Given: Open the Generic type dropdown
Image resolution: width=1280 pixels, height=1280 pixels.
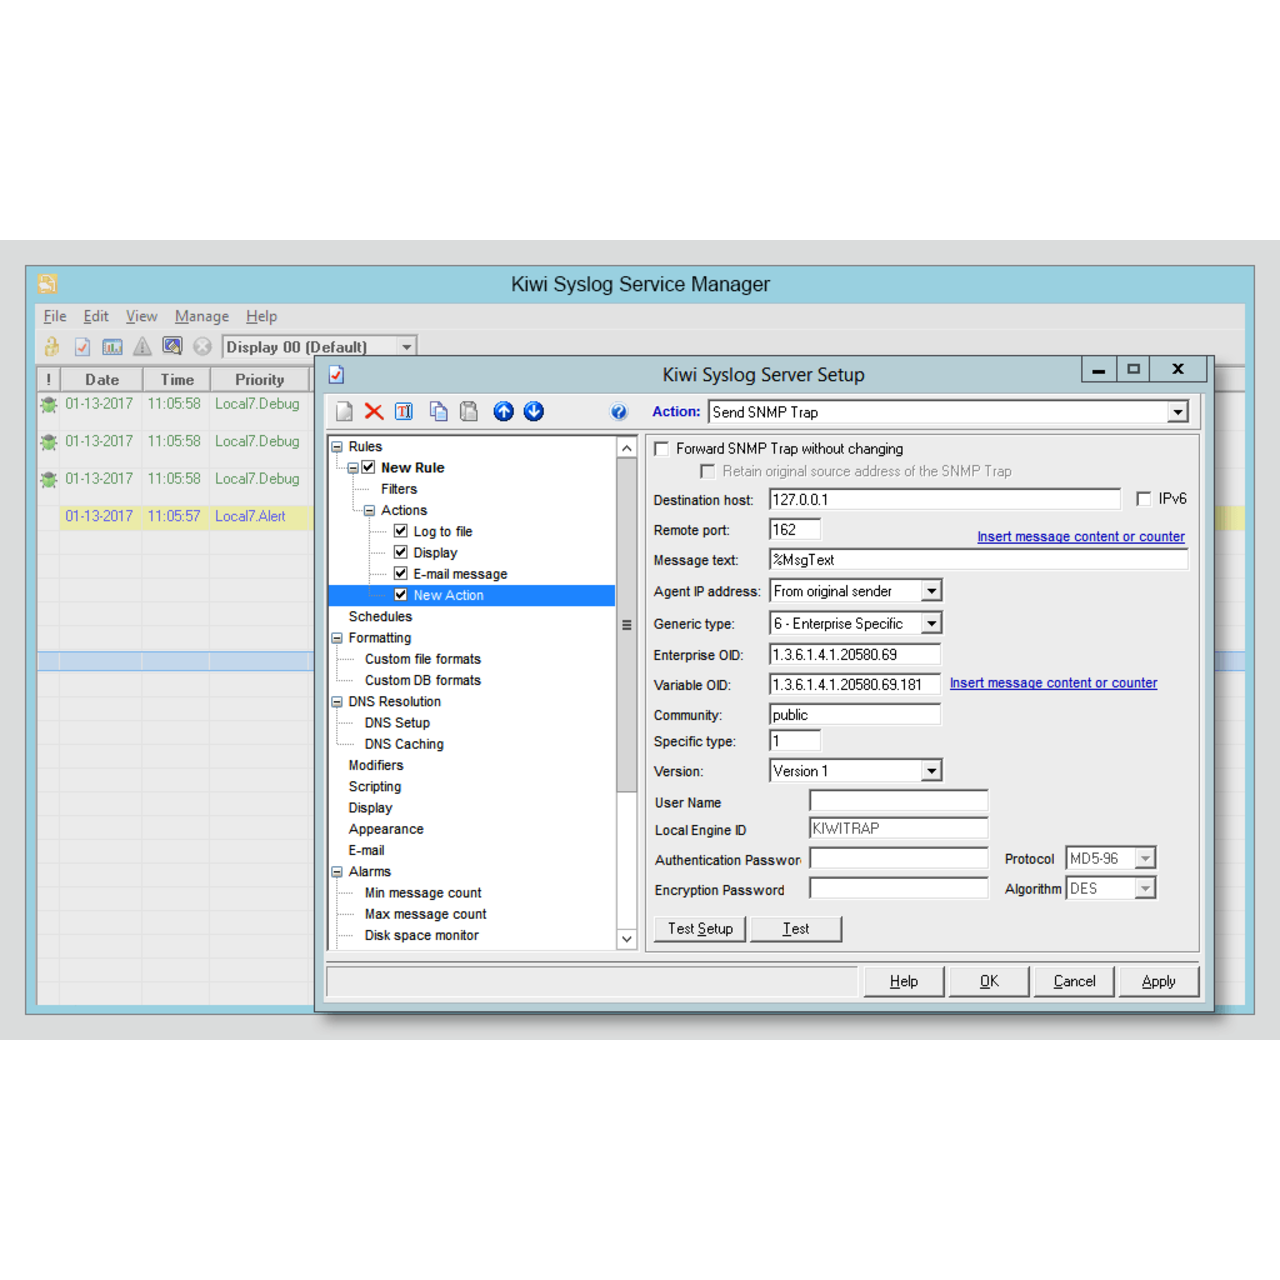Looking at the screenshot, I should coord(931,622).
